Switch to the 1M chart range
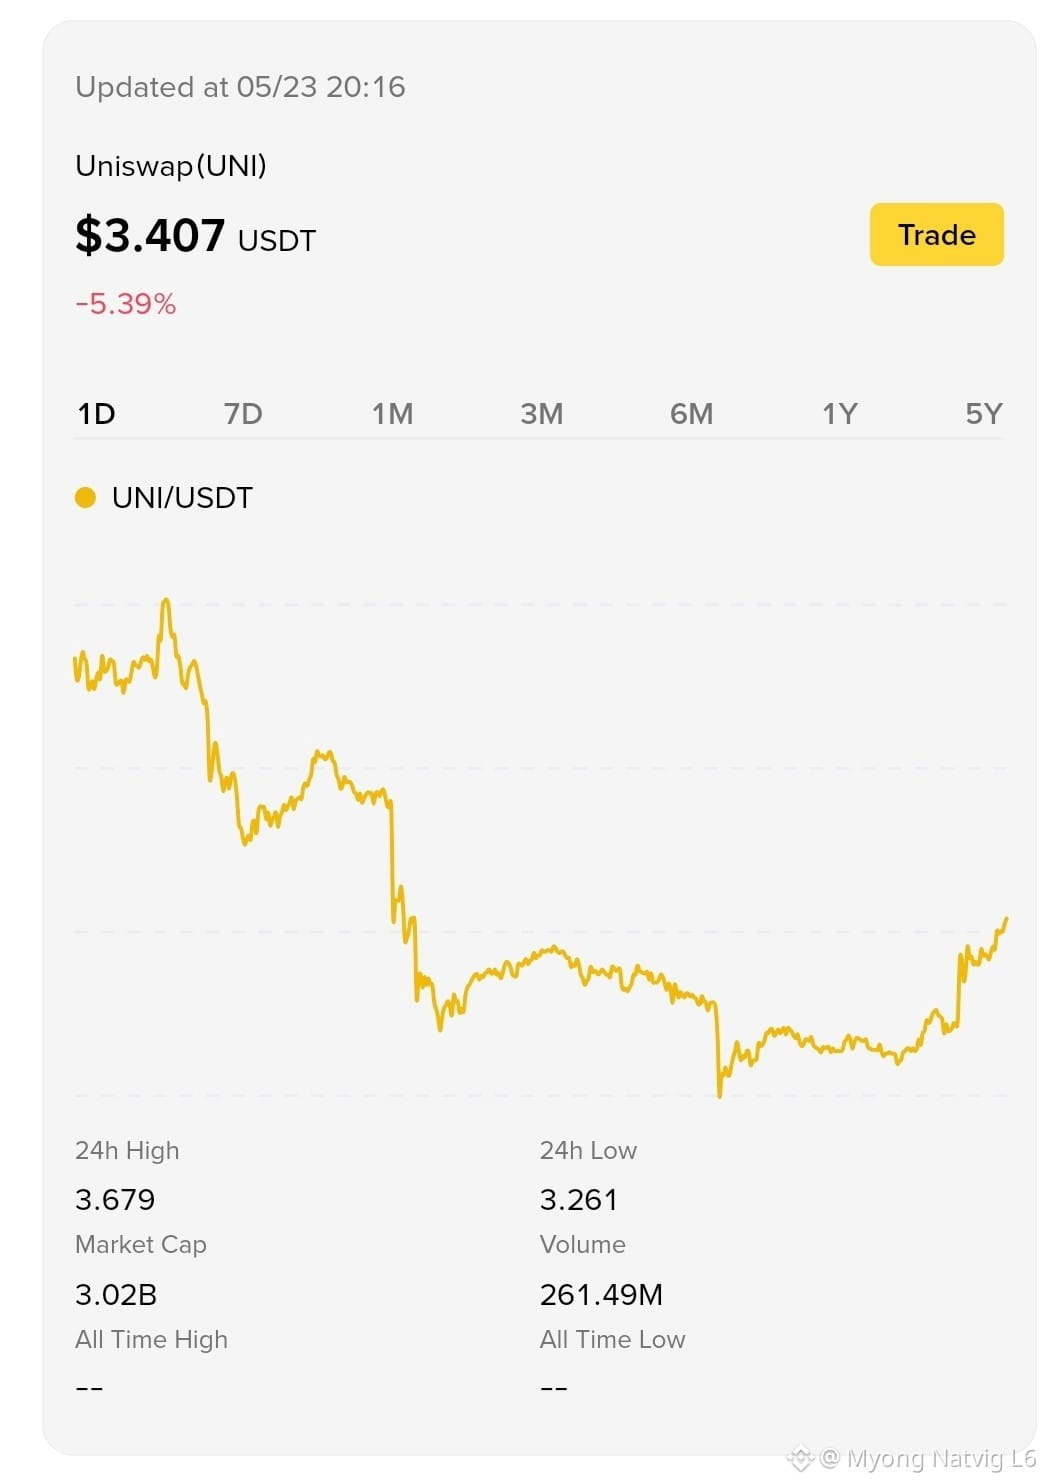The width and height of the screenshot is (1044, 1483). pyautogui.click(x=392, y=413)
